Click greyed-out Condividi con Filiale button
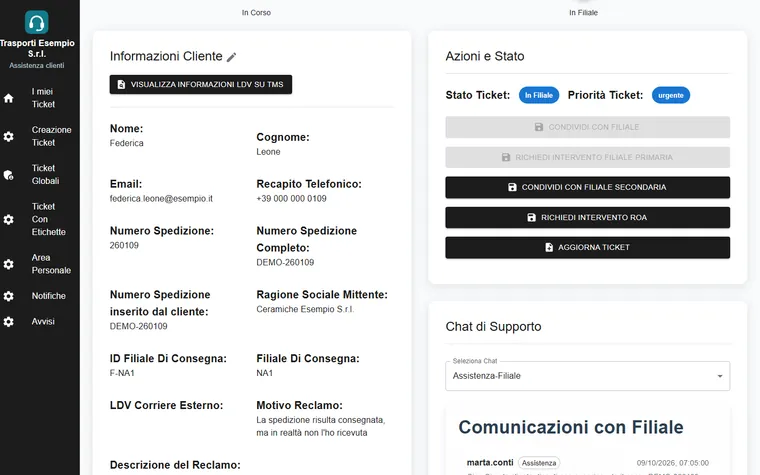Image resolution: width=760 pixels, height=475 pixels. 587,127
